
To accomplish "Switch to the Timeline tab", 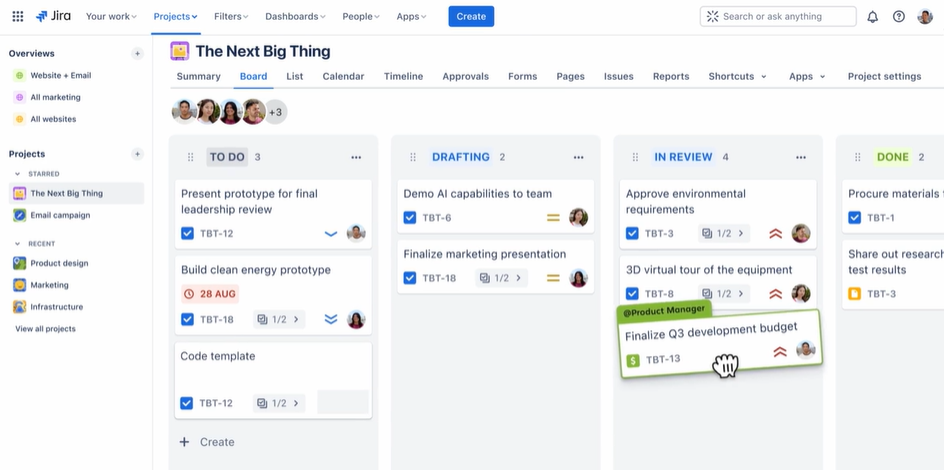I will tap(403, 76).
